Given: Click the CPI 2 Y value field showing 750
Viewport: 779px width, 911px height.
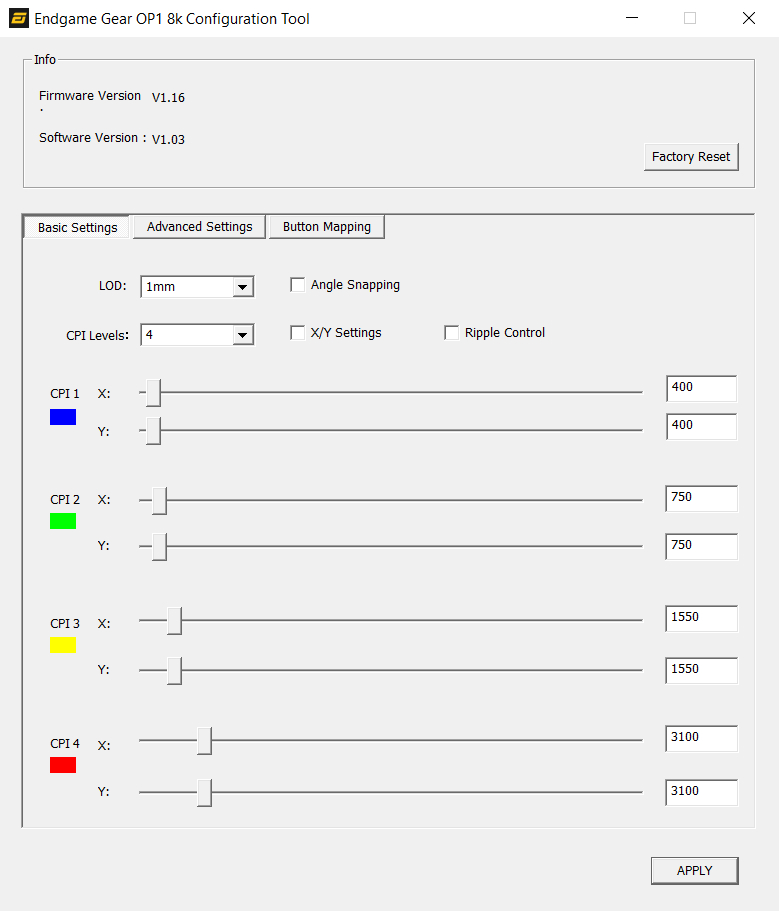Looking at the screenshot, I should pyautogui.click(x=701, y=546).
